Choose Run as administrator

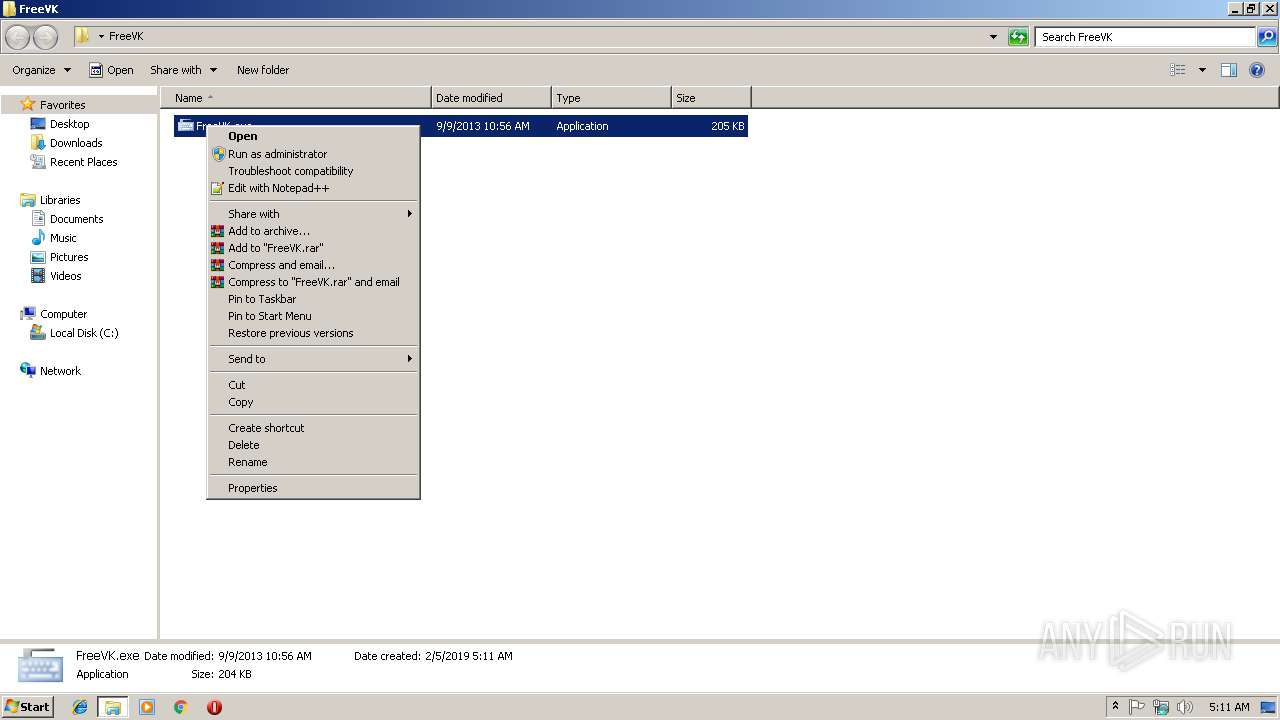[x=313, y=154]
